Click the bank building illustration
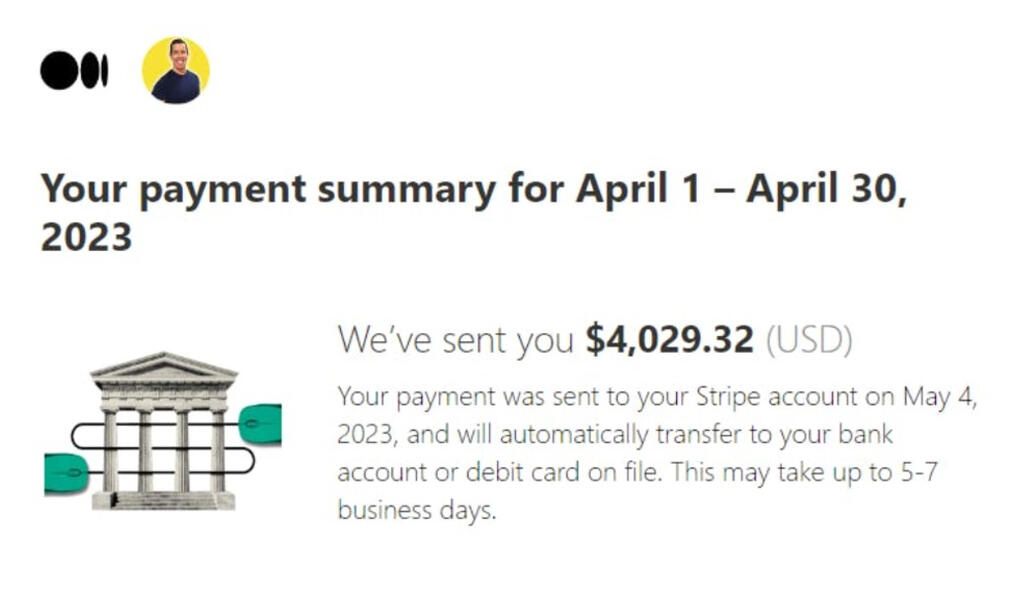The height and width of the screenshot is (602, 1019). click(164, 432)
